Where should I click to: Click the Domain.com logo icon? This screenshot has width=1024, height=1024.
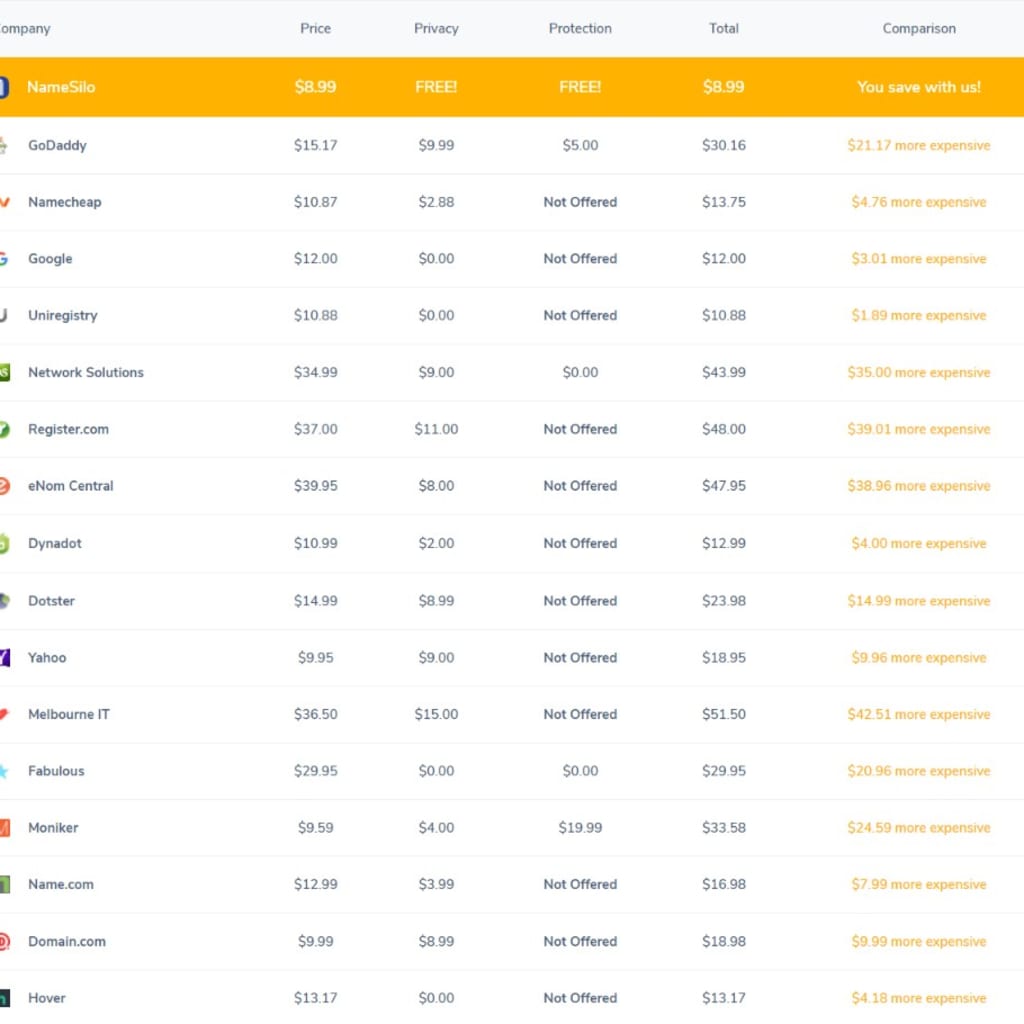click(4, 941)
